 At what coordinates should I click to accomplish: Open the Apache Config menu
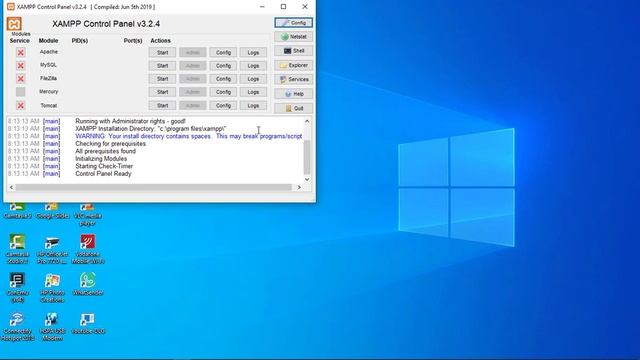[x=223, y=52]
